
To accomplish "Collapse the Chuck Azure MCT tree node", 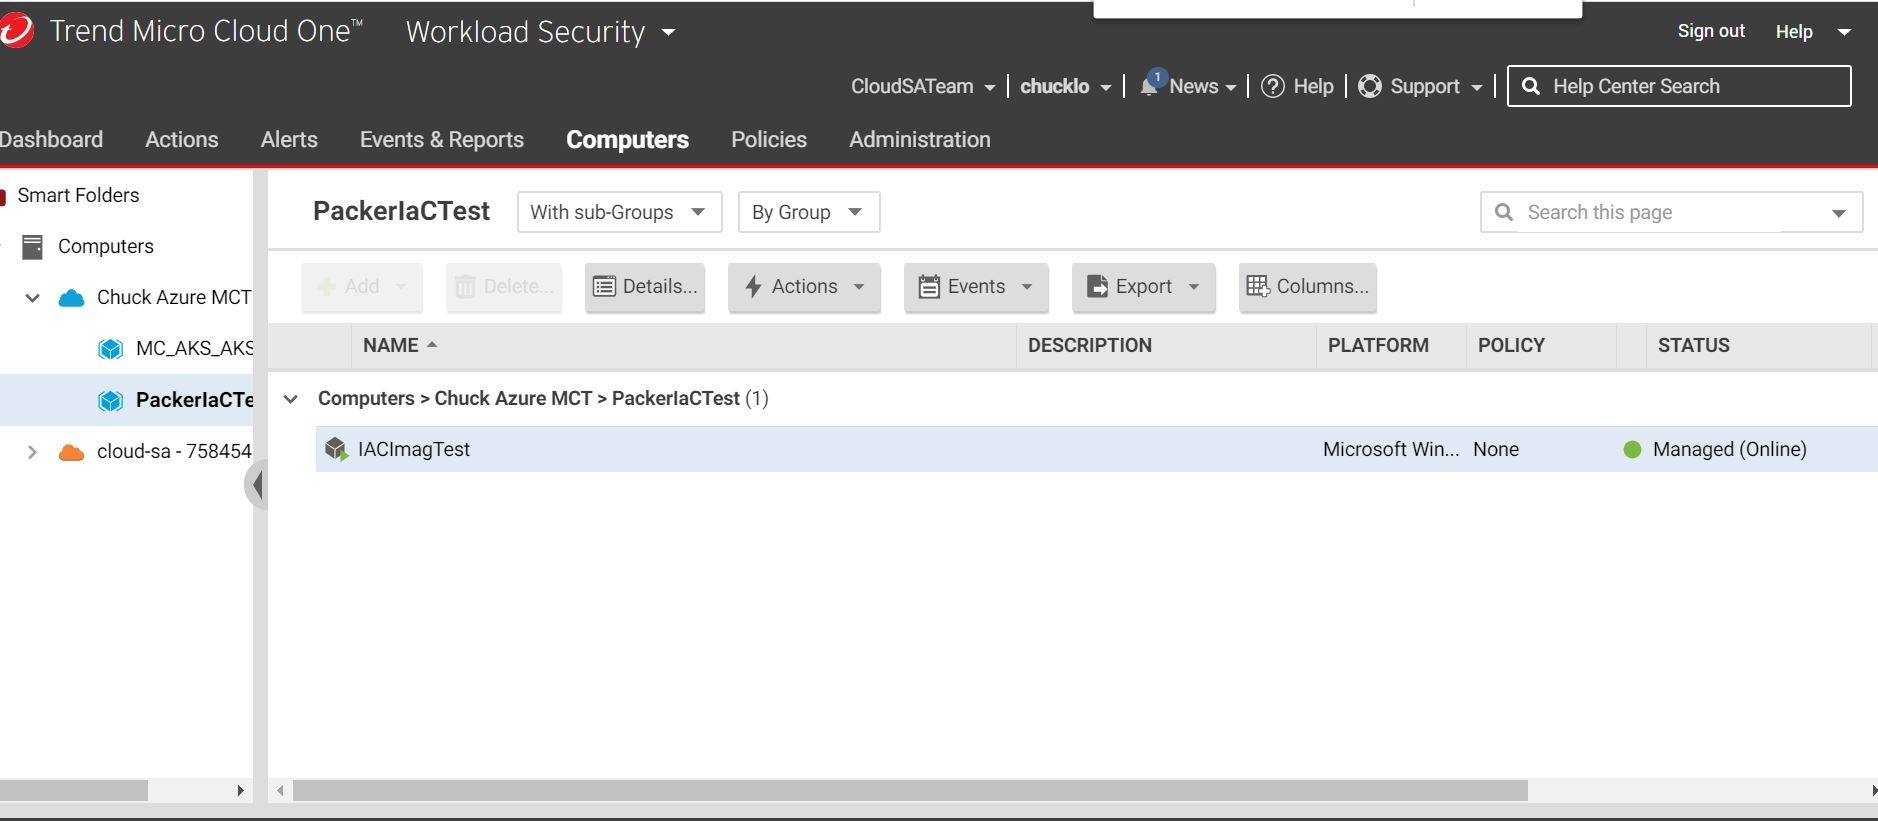I will click(x=32, y=298).
